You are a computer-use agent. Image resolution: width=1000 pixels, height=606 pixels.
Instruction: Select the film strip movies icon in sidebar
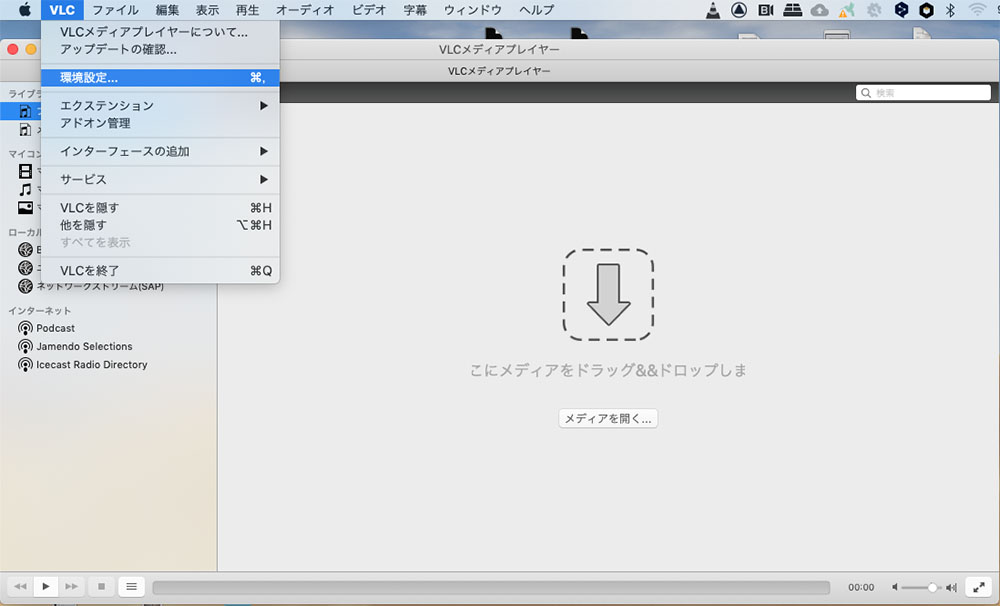tap(26, 171)
